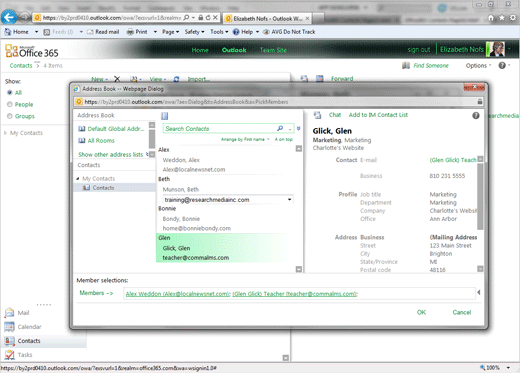Click the delete X icon in contacts toolbar
520x373 pixels.
point(117,79)
